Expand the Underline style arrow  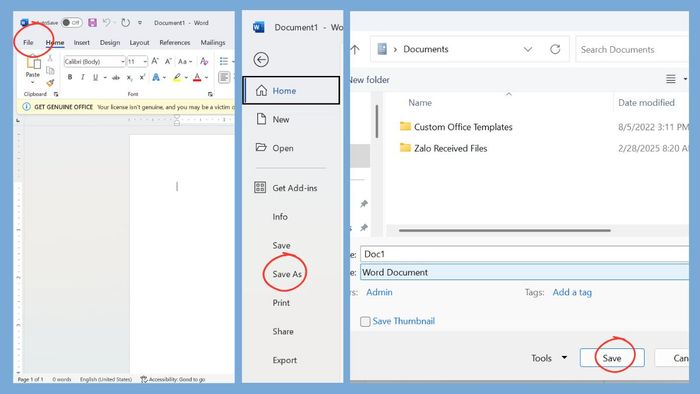coord(105,78)
